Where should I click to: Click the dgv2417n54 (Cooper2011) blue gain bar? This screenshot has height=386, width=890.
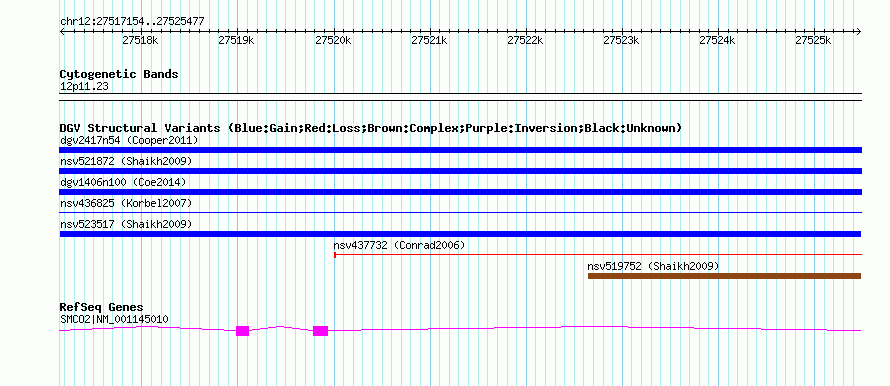(x=460, y=150)
